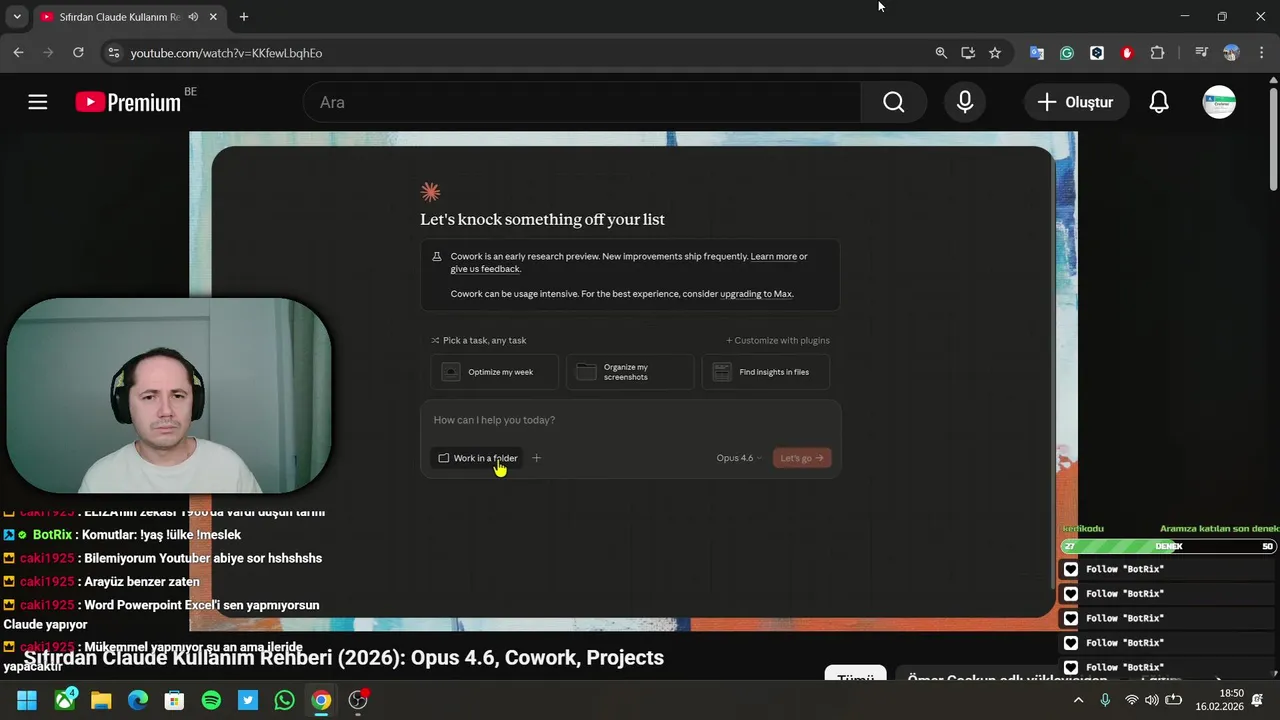The height and width of the screenshot is (720, 1280).
Task: Click the webcam overlay thumbnail
Action: coord(168,396)
